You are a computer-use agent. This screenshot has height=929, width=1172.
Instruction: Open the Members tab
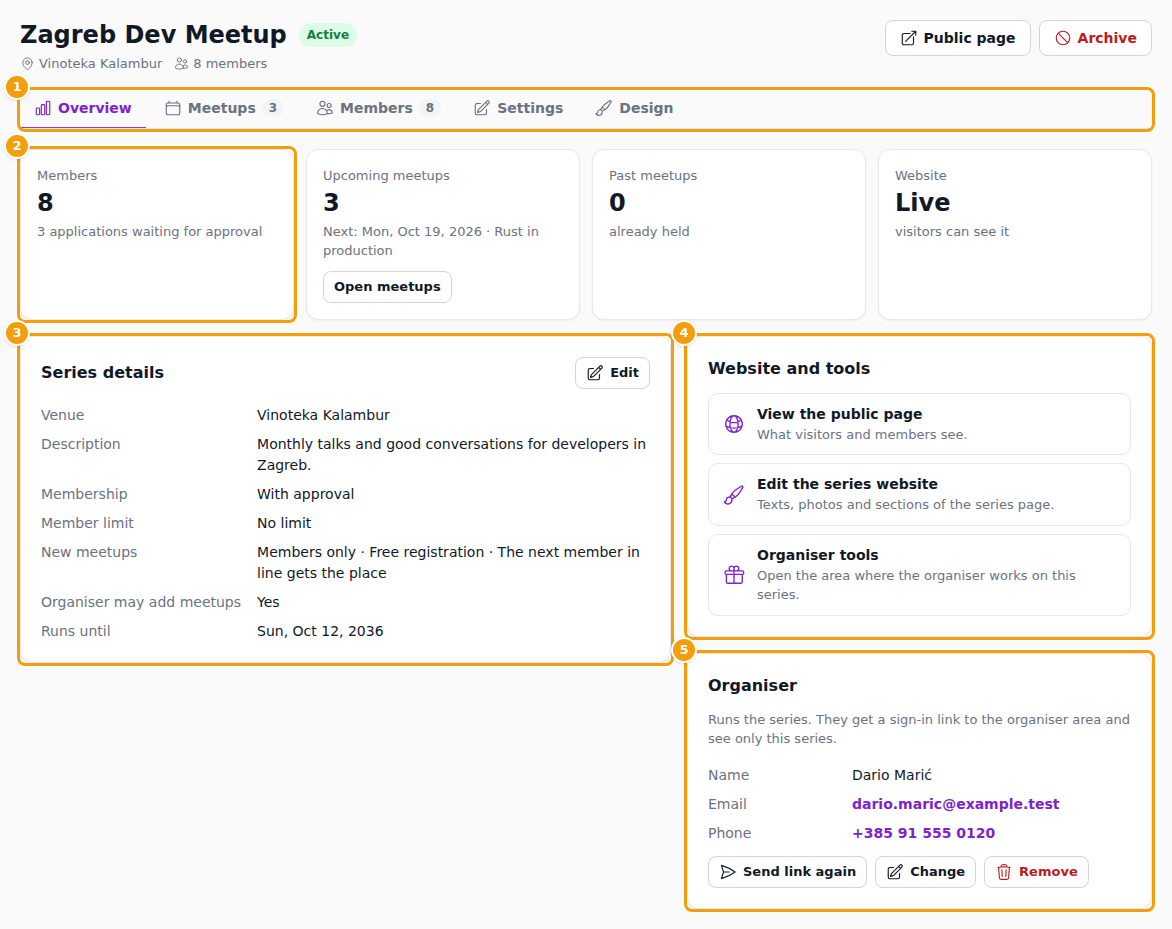coord(377,108)
